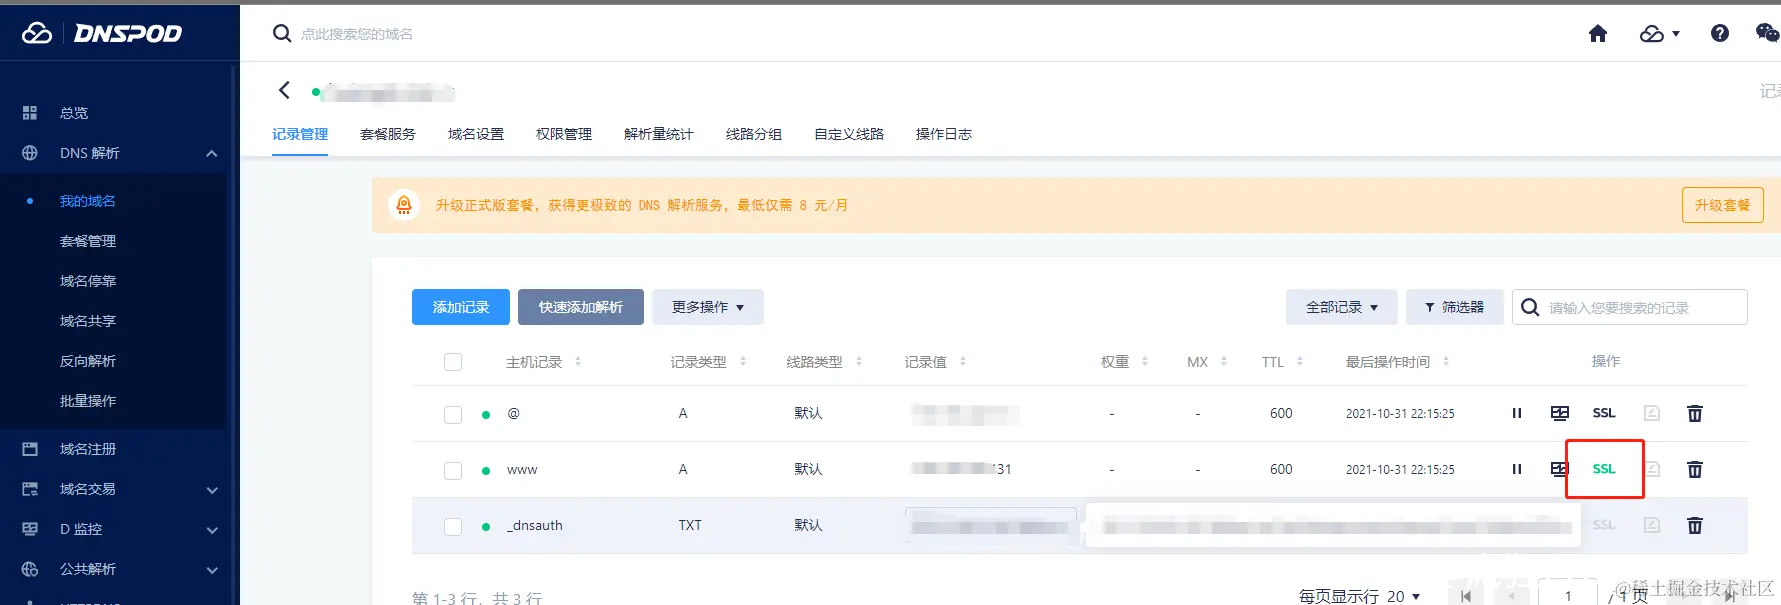Screen dimensions: 1781x605
Task: Open monitoring icon for @ record
Action: pyautogui.click(x=1559, y=413)
